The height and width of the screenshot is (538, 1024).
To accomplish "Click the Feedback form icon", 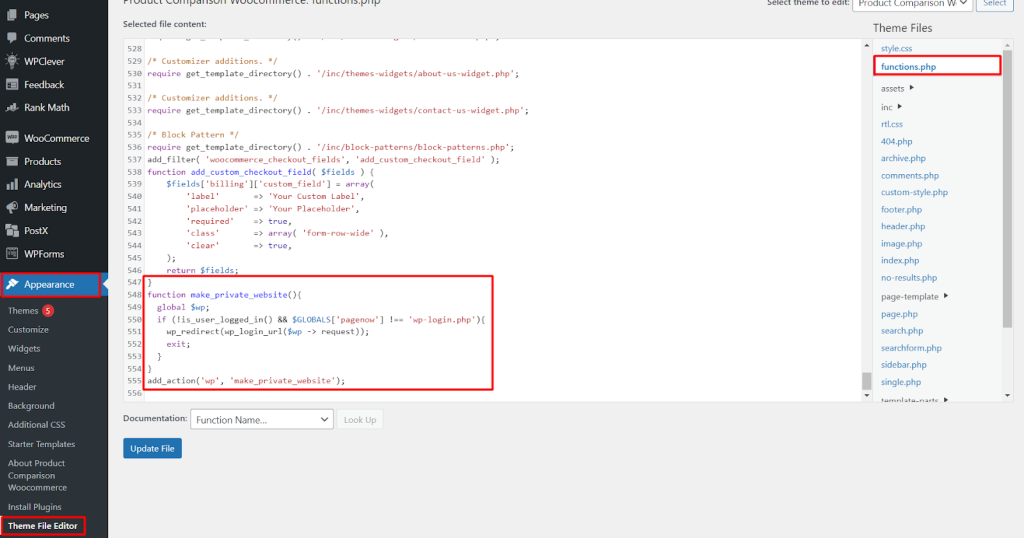I will coord(12,84).
